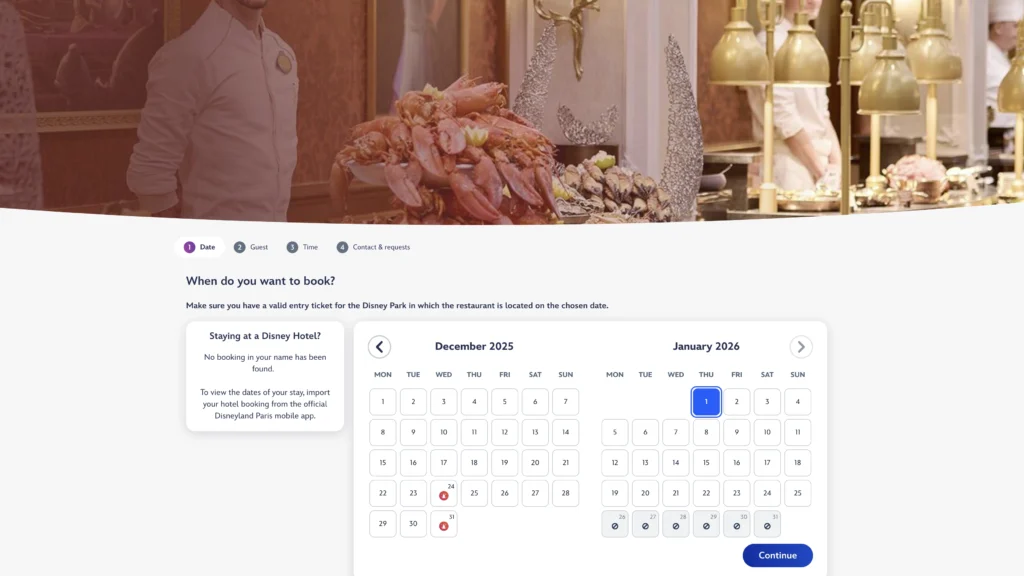Select Sunday December 14
Image resolution: width=1024 pixels, height=576 pixels.
click(565, 432)
